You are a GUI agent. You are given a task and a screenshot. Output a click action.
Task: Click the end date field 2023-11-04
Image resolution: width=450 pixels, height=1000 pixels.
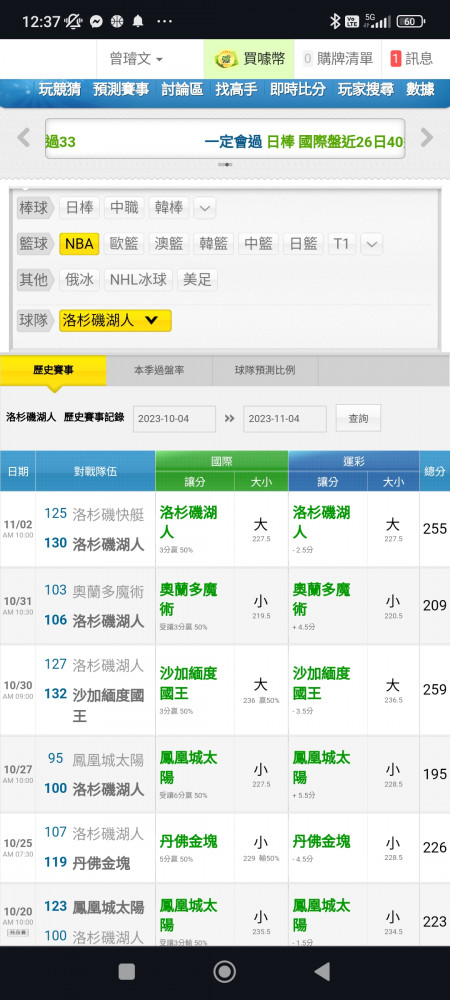[x=285, y=419]
